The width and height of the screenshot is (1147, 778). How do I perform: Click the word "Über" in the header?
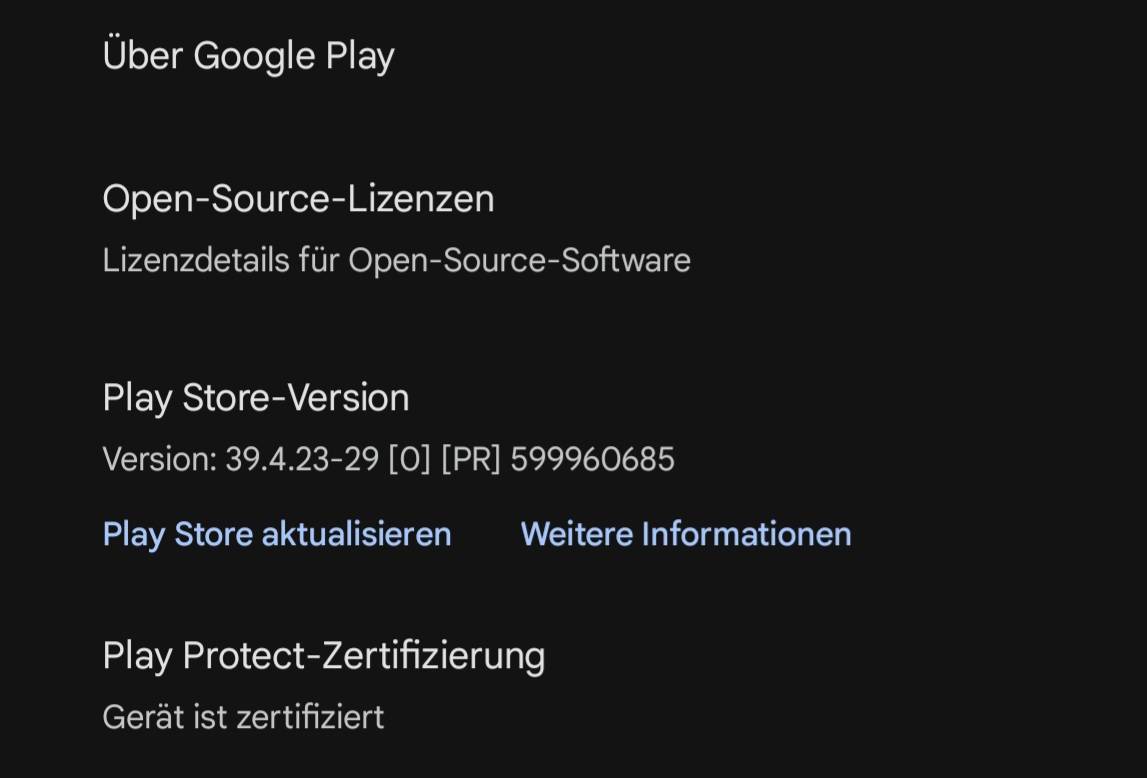142,56
